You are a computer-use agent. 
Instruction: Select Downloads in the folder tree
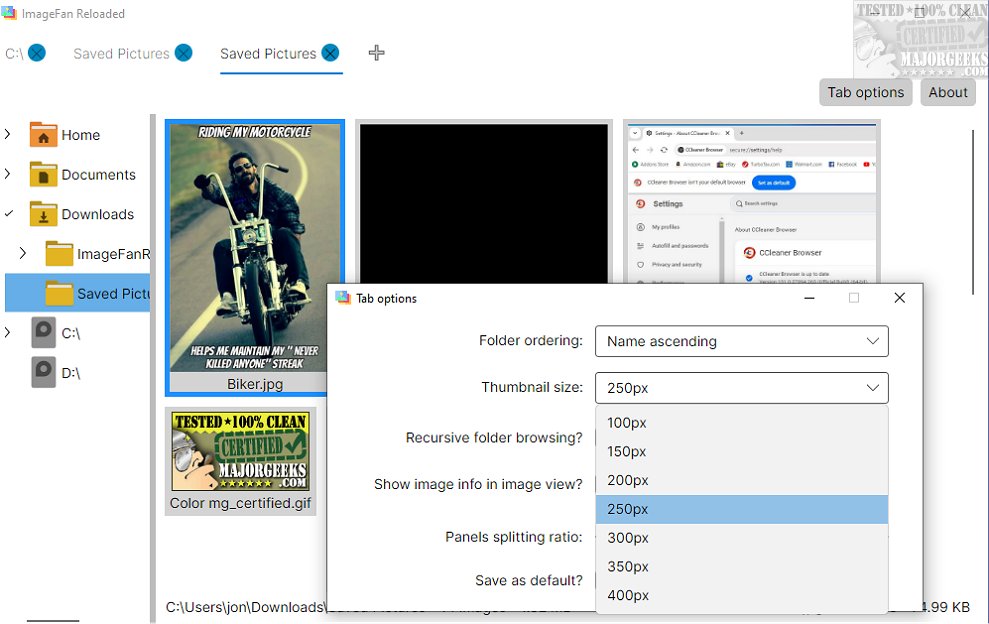(98, 215)
